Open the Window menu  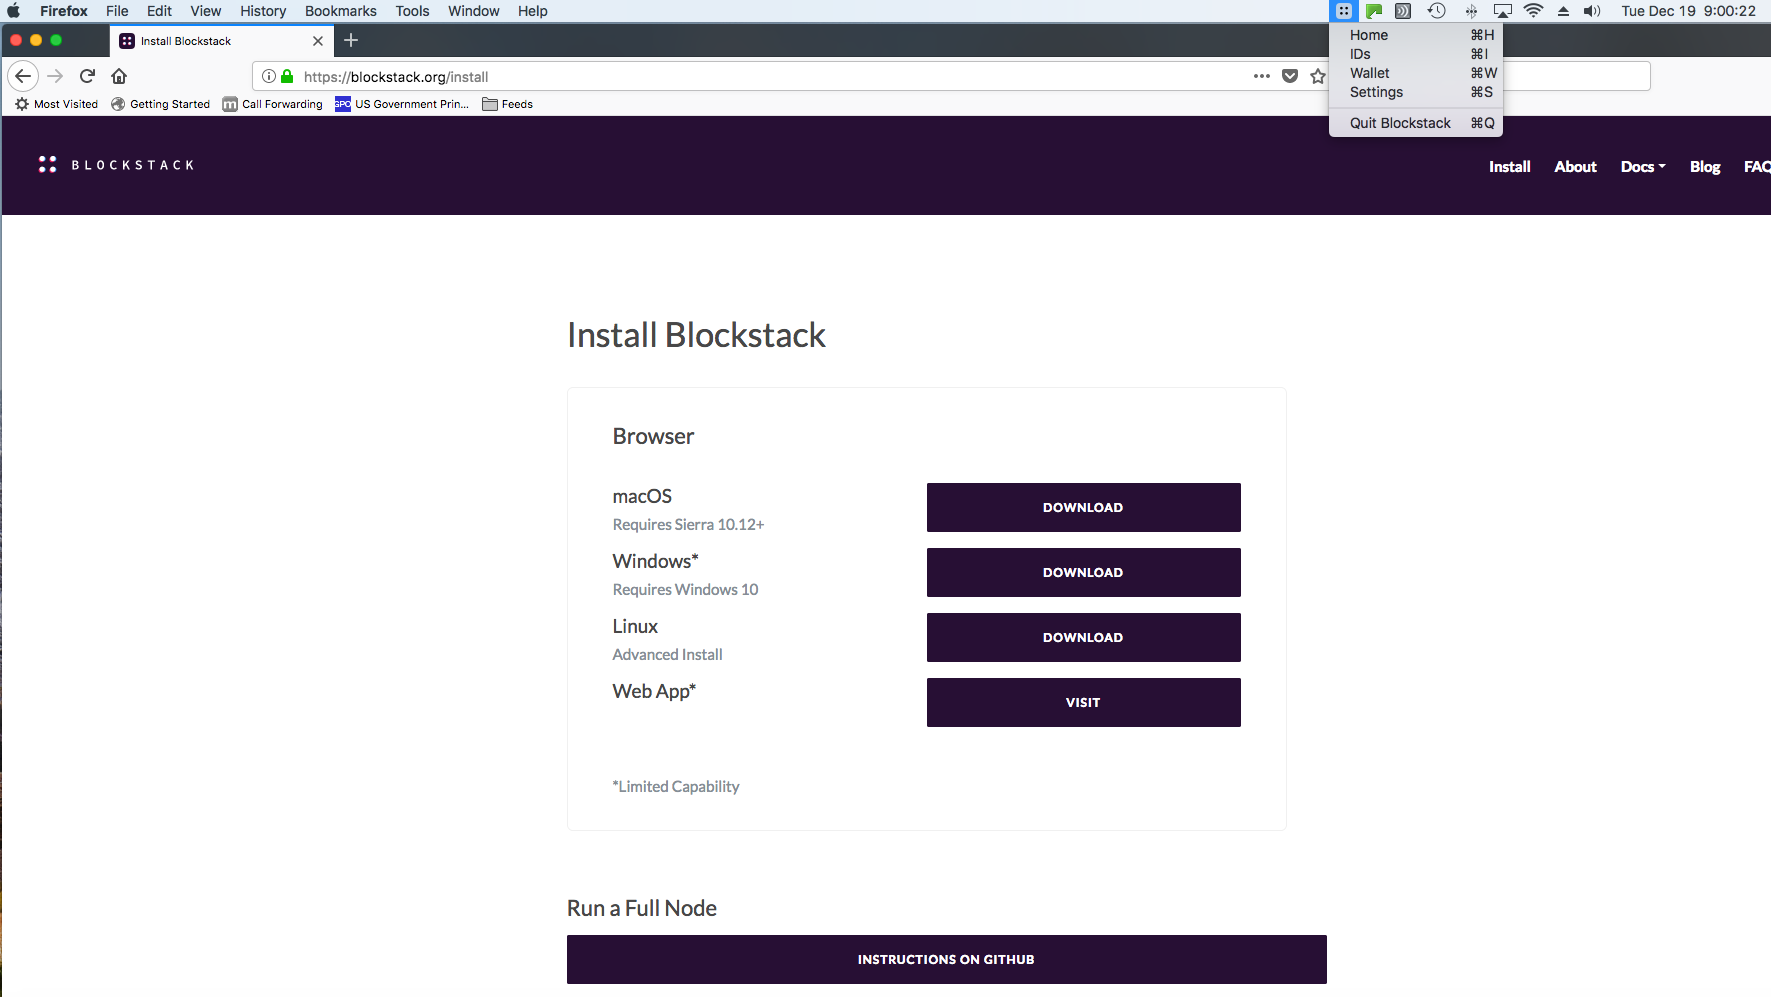tap(474, 11)
